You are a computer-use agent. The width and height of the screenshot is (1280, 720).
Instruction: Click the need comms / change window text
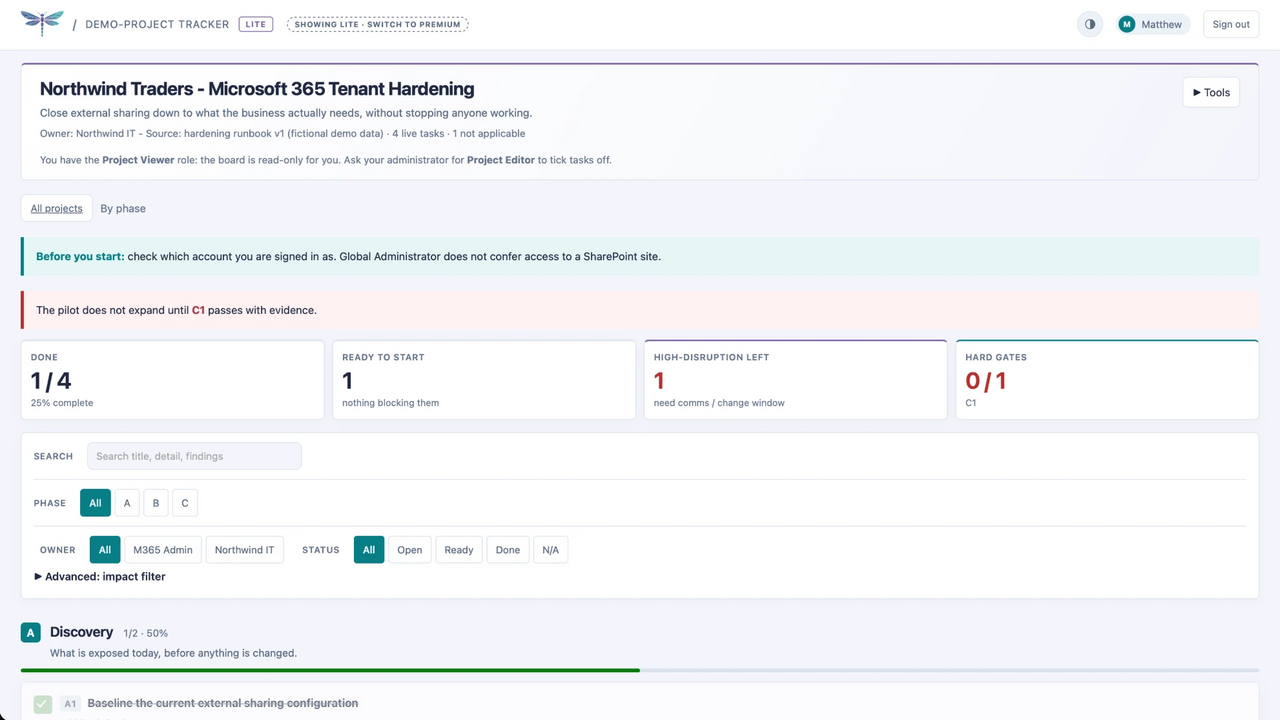click(719, 403)
